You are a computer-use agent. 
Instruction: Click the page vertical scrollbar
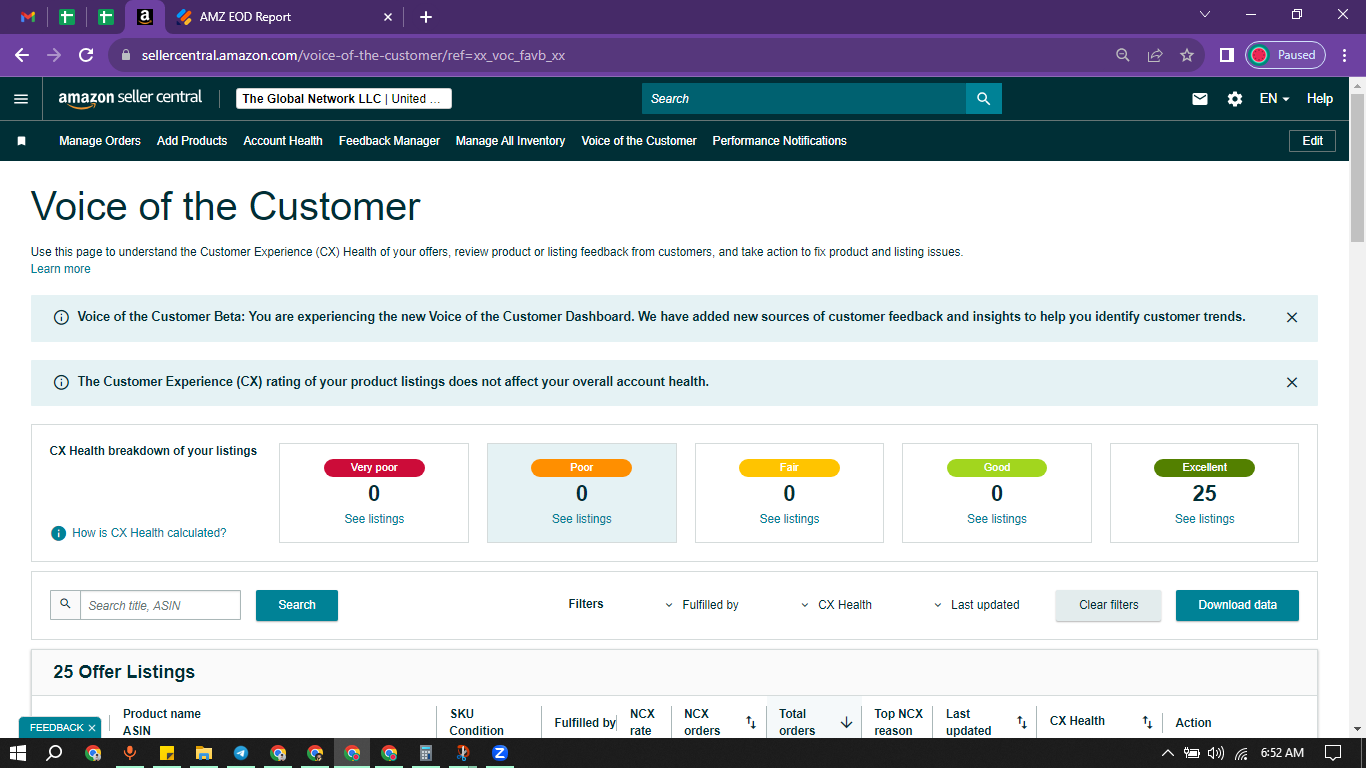[x=1357, y=168]
